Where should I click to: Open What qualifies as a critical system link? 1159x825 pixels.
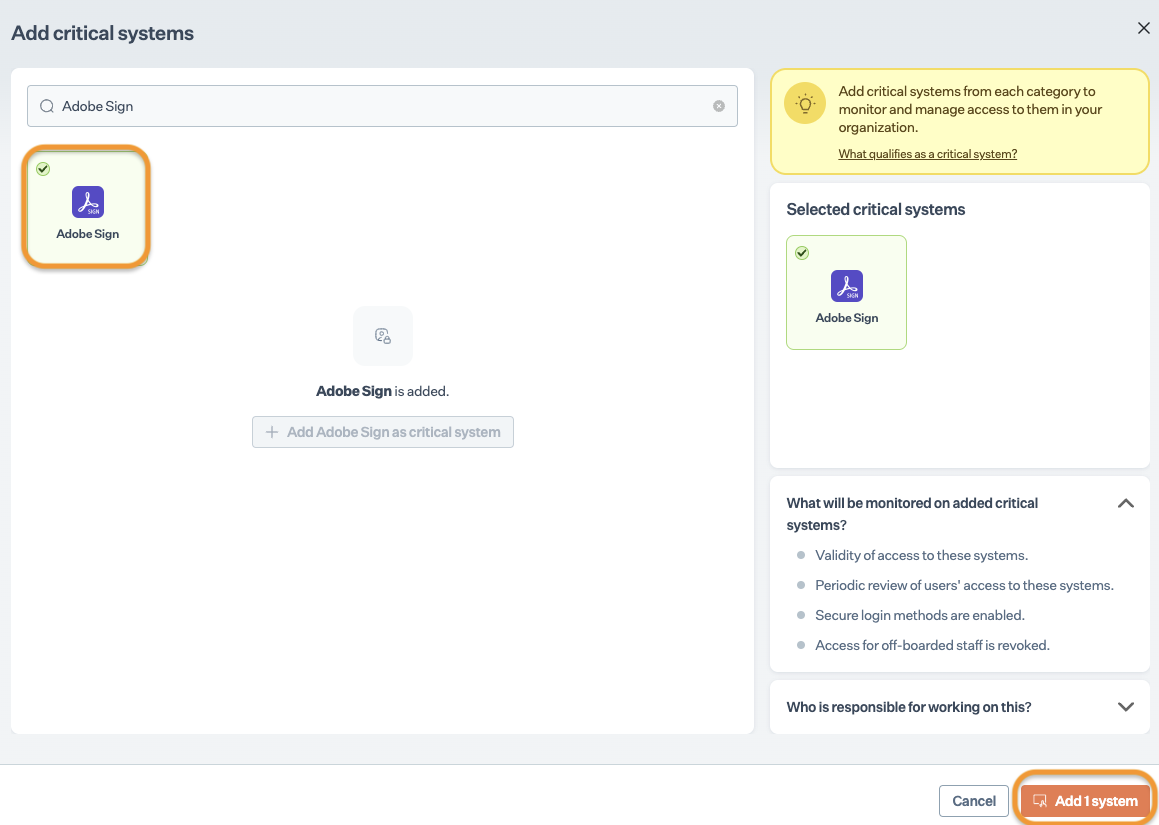coord(928,154)
